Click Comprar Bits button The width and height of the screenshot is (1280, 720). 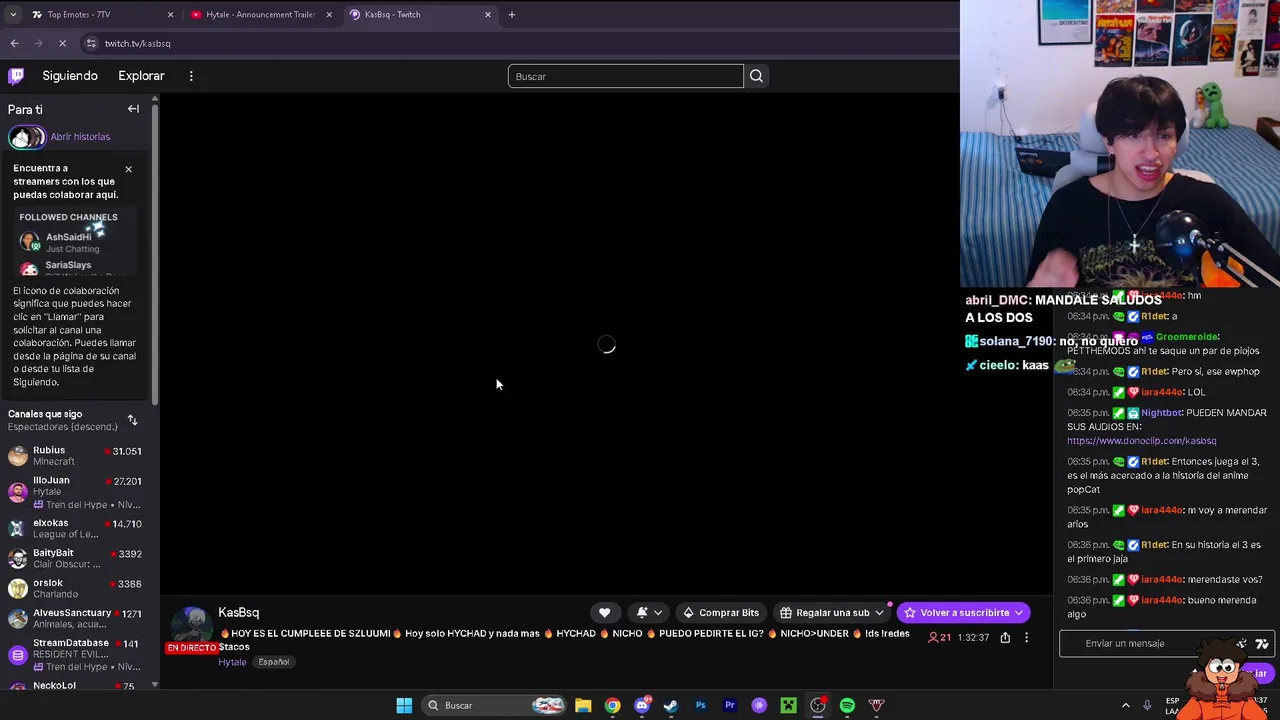(720, 613)
